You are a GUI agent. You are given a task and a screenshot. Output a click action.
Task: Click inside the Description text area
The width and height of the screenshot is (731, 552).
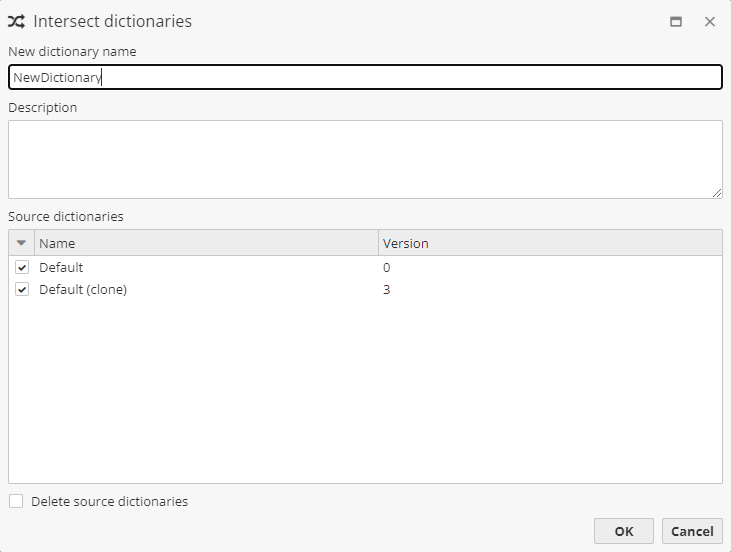(x=365, y=159)
